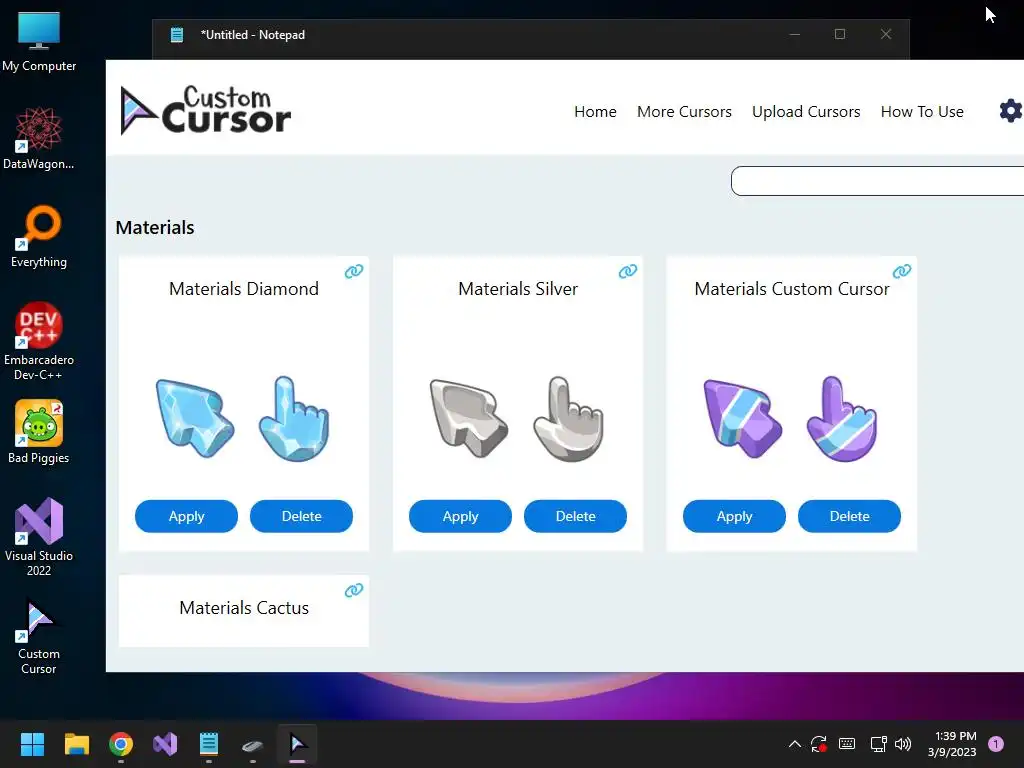The width and height of the screenshot is (1024, 768).
Task: Switch to Notepad from the taskbar
Action: coord(208,744)
